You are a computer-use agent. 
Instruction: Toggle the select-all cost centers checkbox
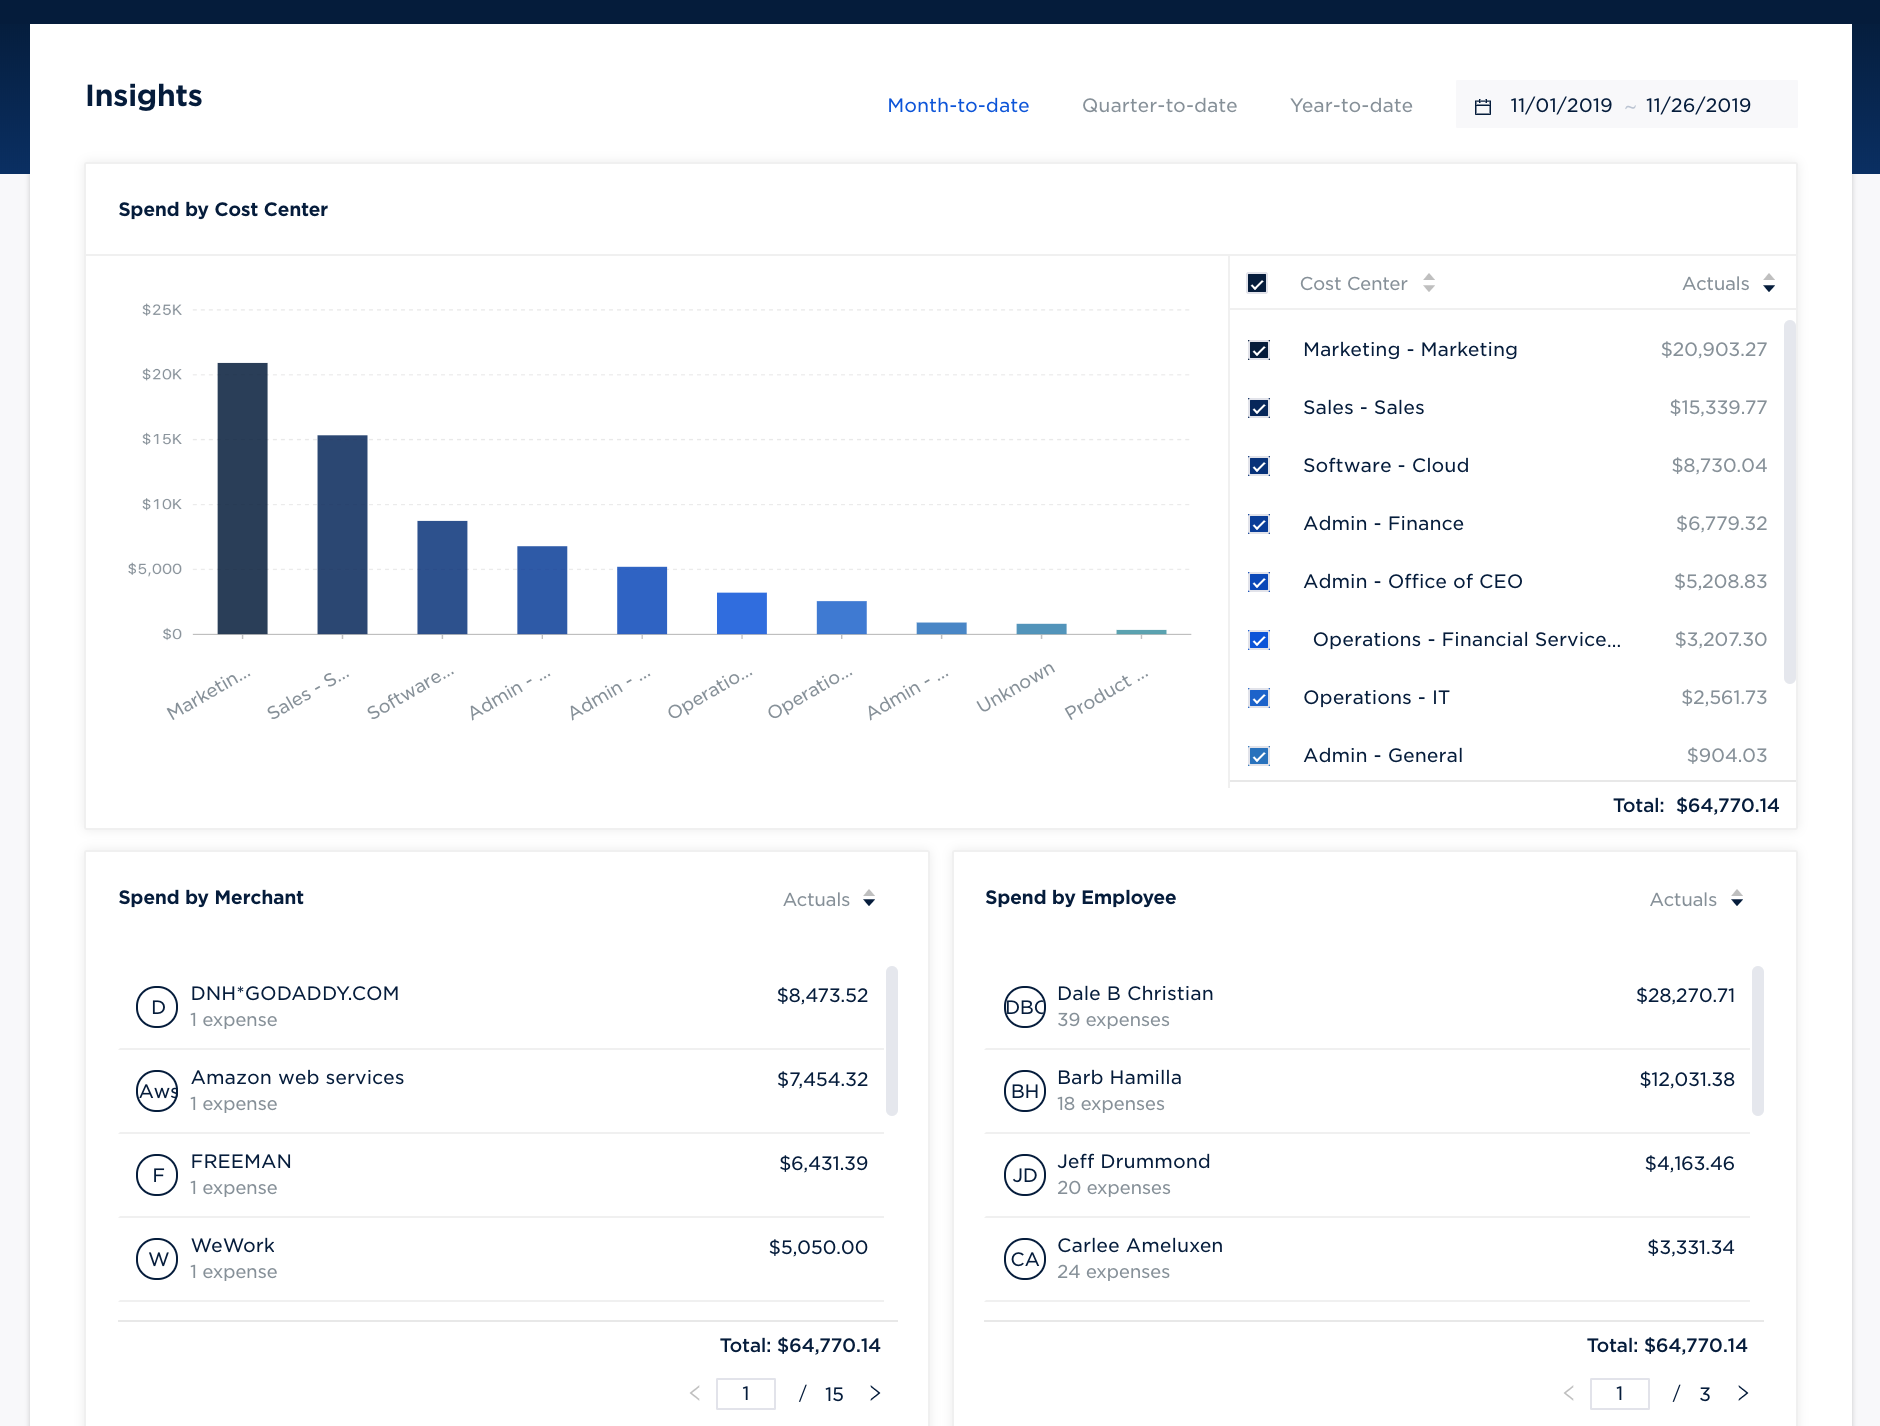(1257, 284)
